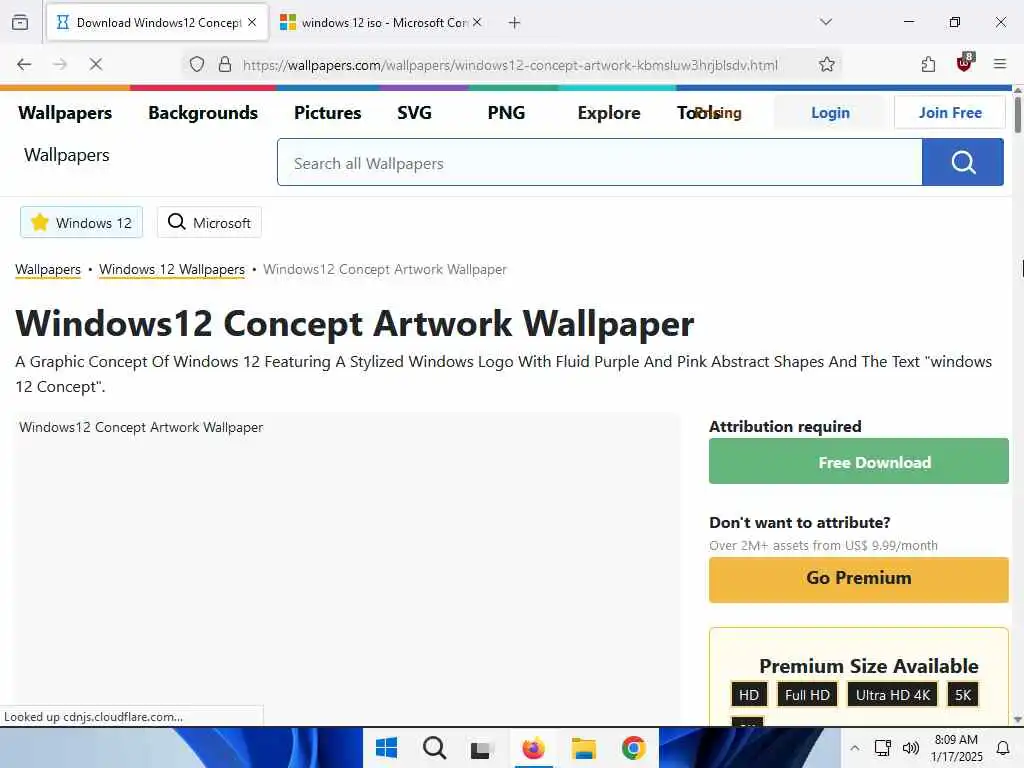This screenshot has width=1024, height=768.
Task: Click the URL address bar
Action: pos(511,65)
